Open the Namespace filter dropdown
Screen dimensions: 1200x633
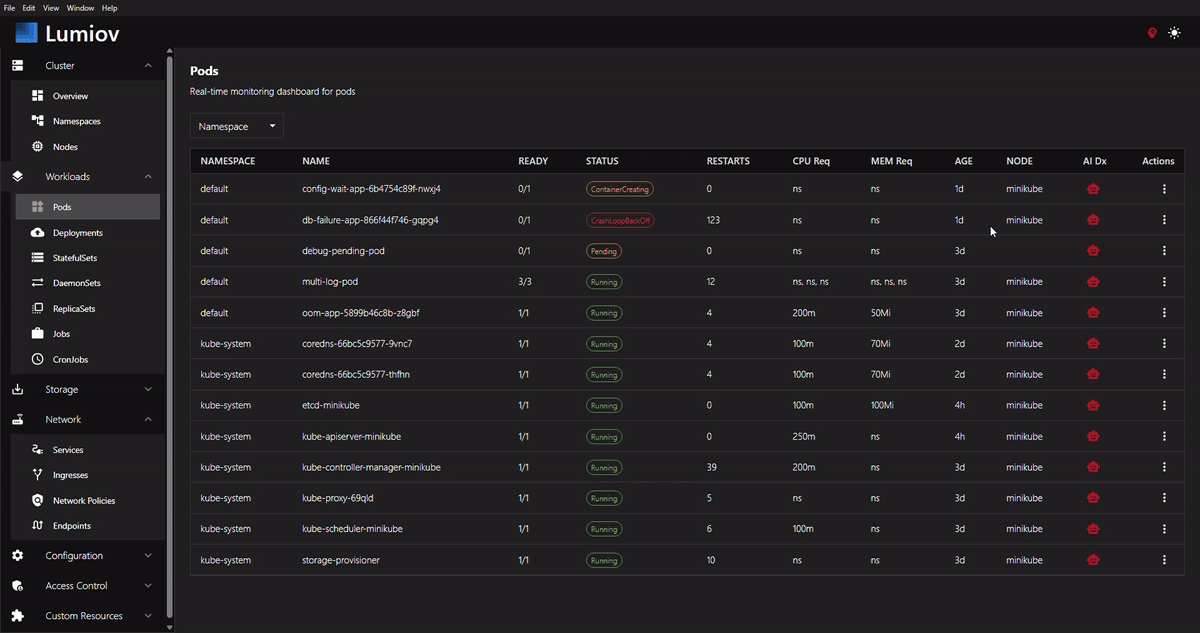pyautogui.click(x=237, y=126)
